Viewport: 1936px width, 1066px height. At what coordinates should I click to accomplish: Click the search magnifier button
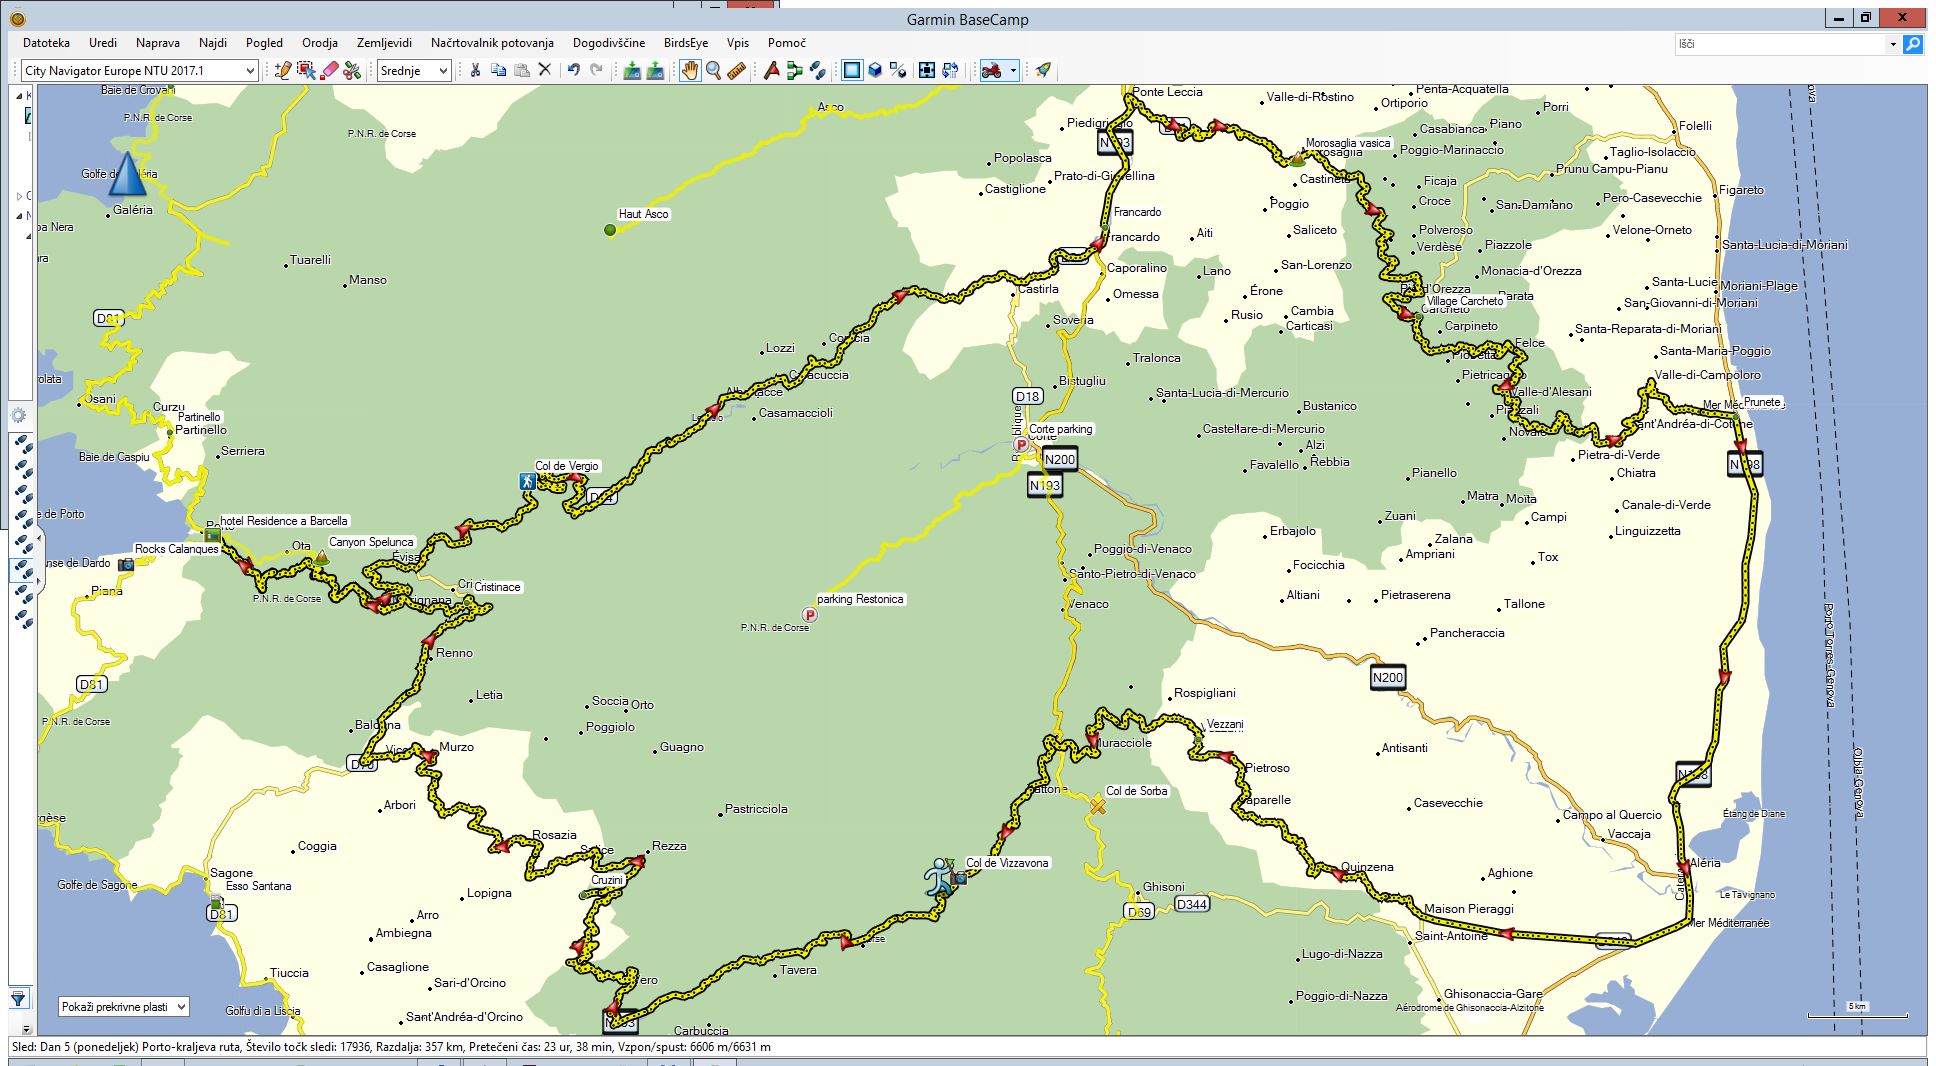click(x=1912, y=44)
